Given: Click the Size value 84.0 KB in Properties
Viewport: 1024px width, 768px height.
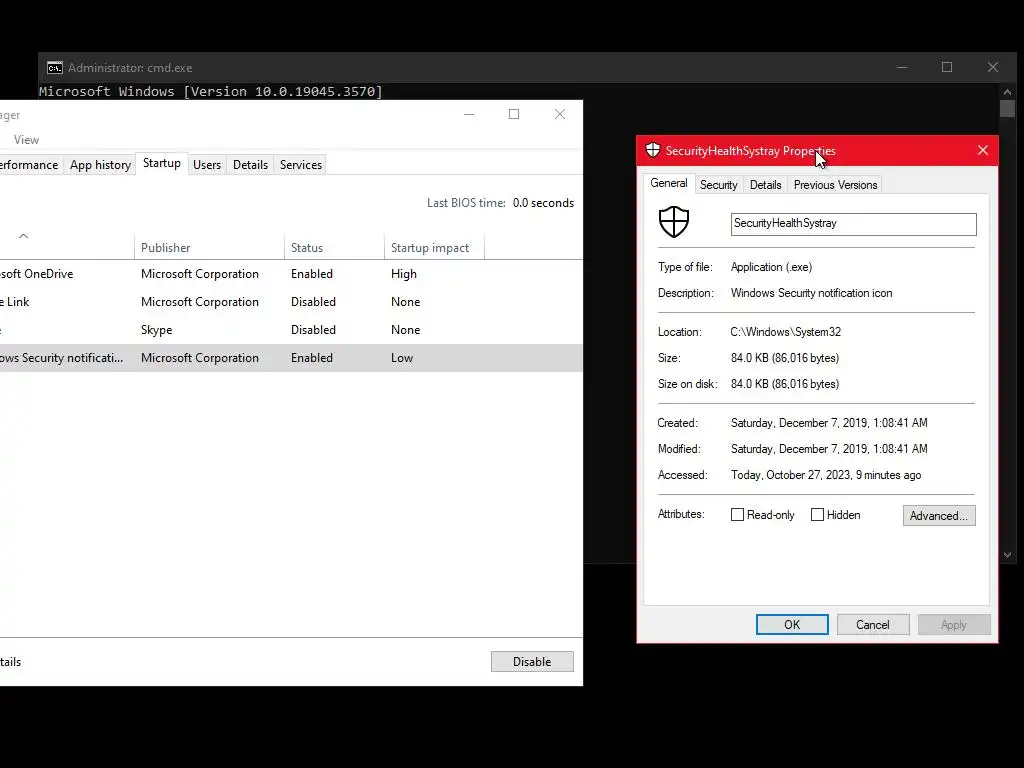Looking at the screenshot, I should point(785,358).
